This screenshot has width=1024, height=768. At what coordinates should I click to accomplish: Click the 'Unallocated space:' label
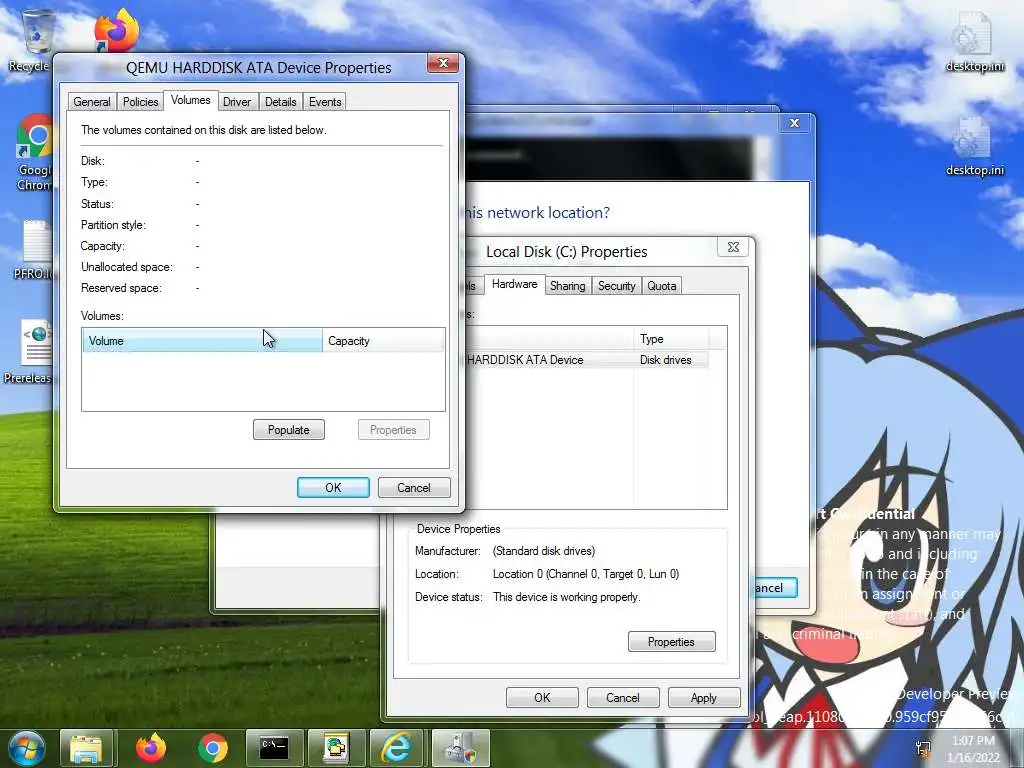(127, 267)
